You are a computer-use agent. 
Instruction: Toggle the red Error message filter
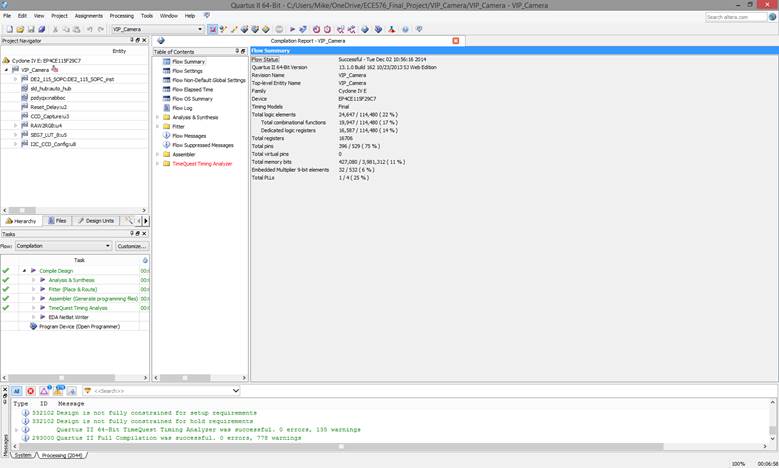tap(30, 391)
